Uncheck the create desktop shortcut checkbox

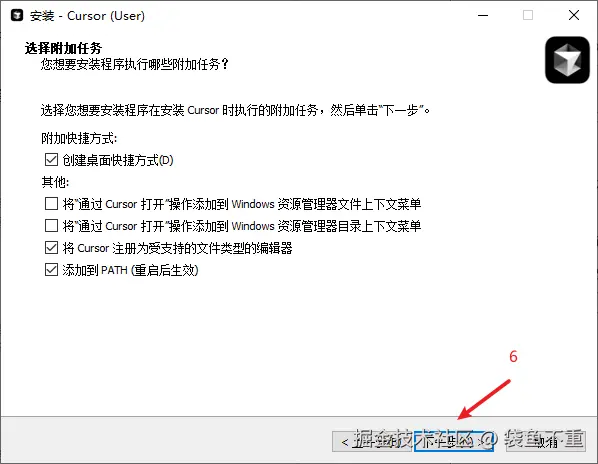click(x=51, y=160)
